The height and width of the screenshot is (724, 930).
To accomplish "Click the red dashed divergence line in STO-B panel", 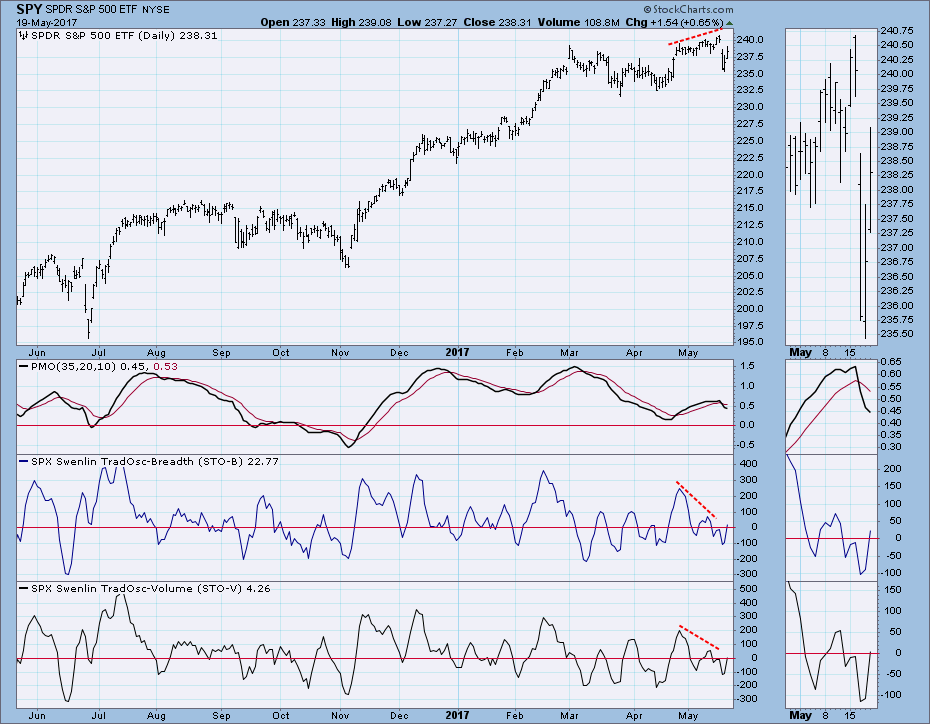I will pos(696,500).
